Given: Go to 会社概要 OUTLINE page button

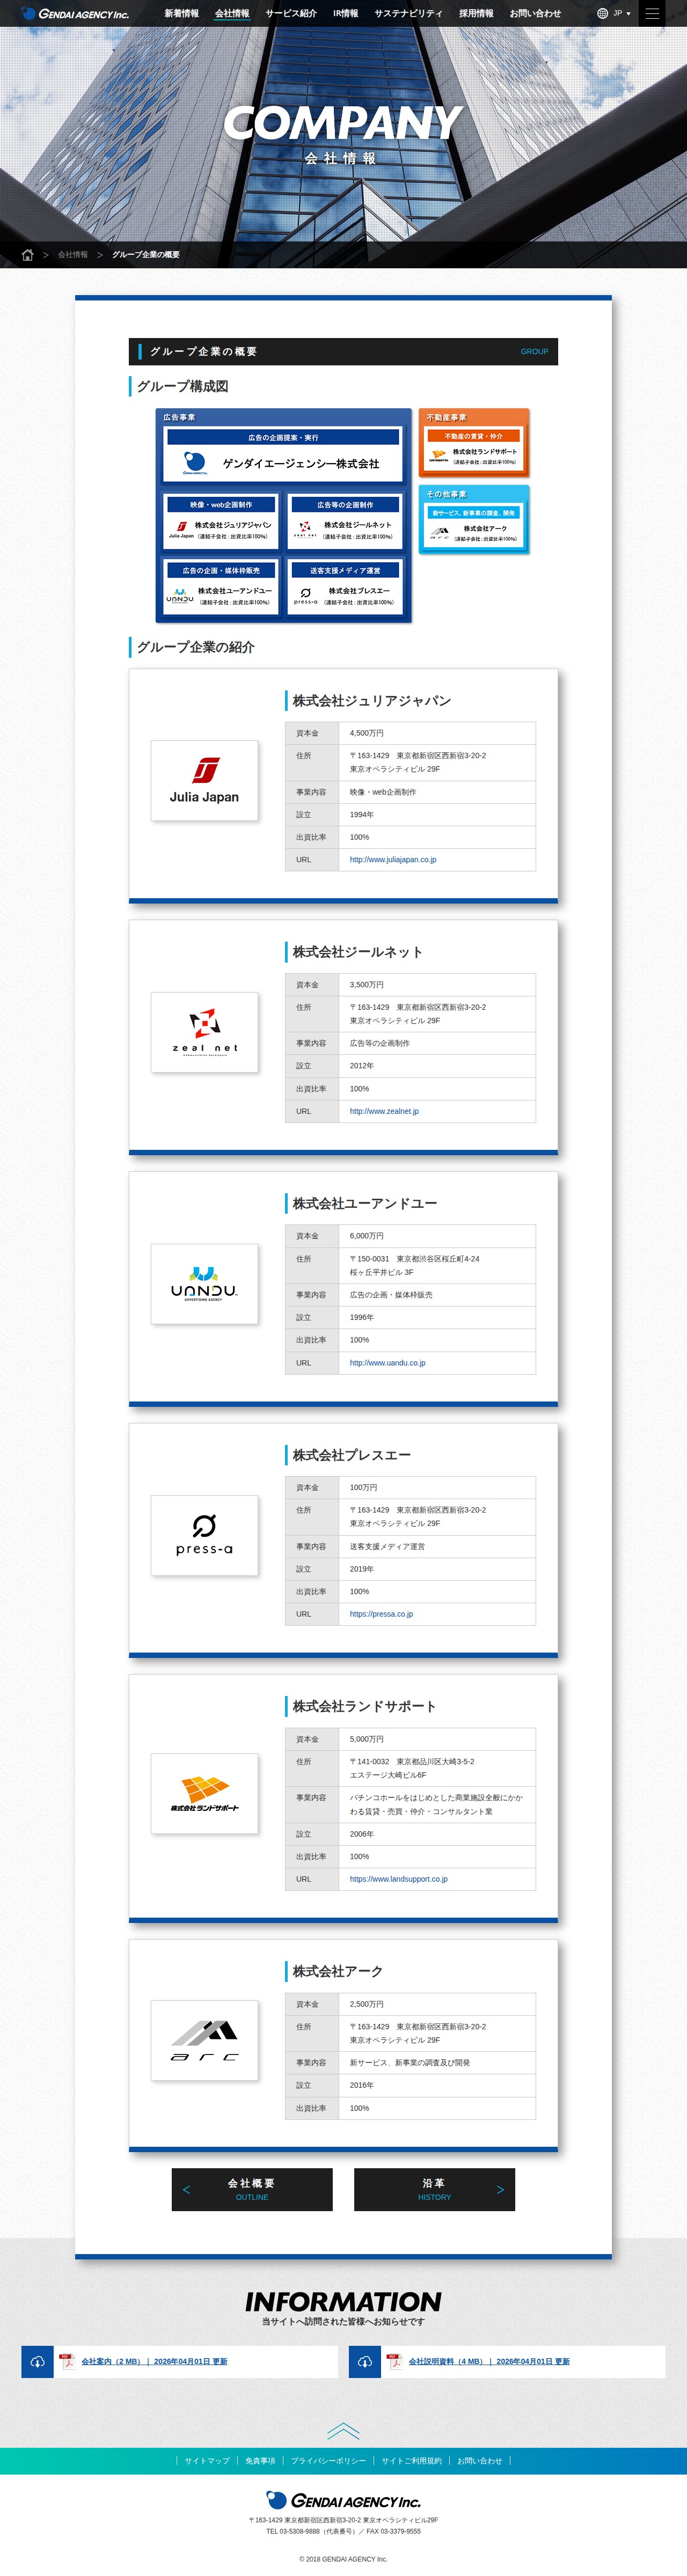Looking at the screenshot, I should pos(252,2189).
